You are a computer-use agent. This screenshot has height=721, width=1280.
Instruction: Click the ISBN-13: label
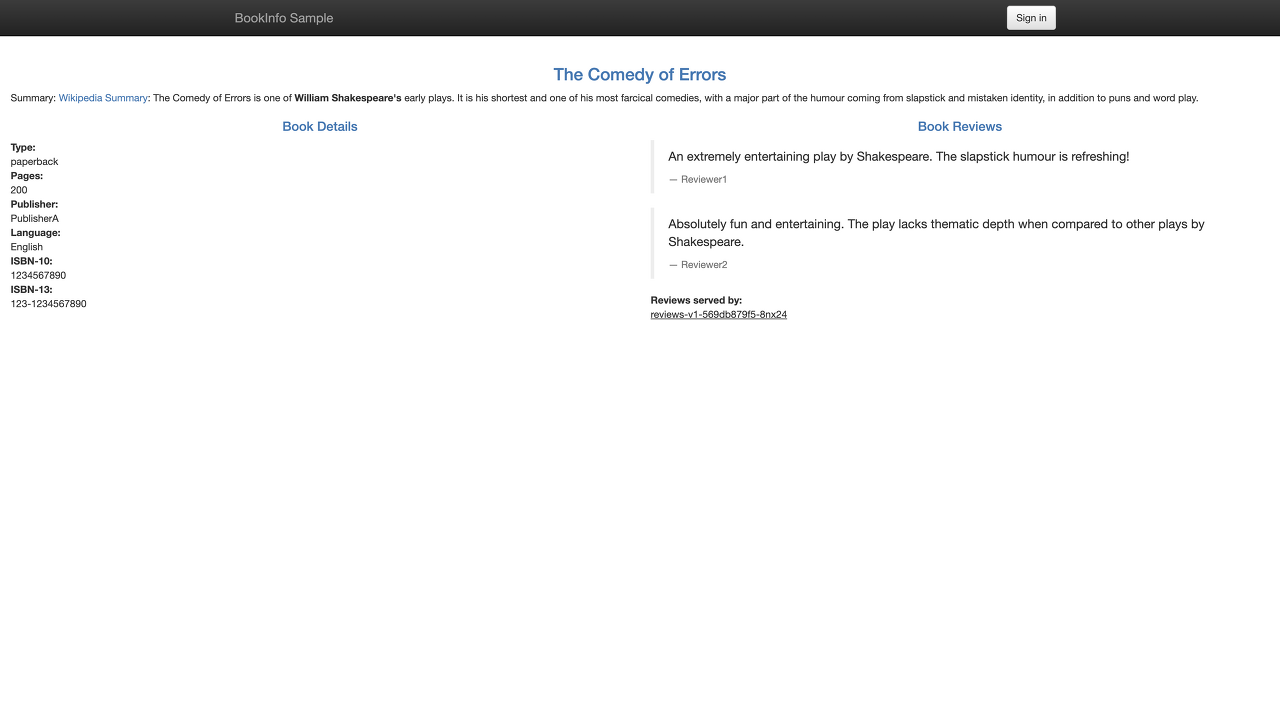point(32,289)
